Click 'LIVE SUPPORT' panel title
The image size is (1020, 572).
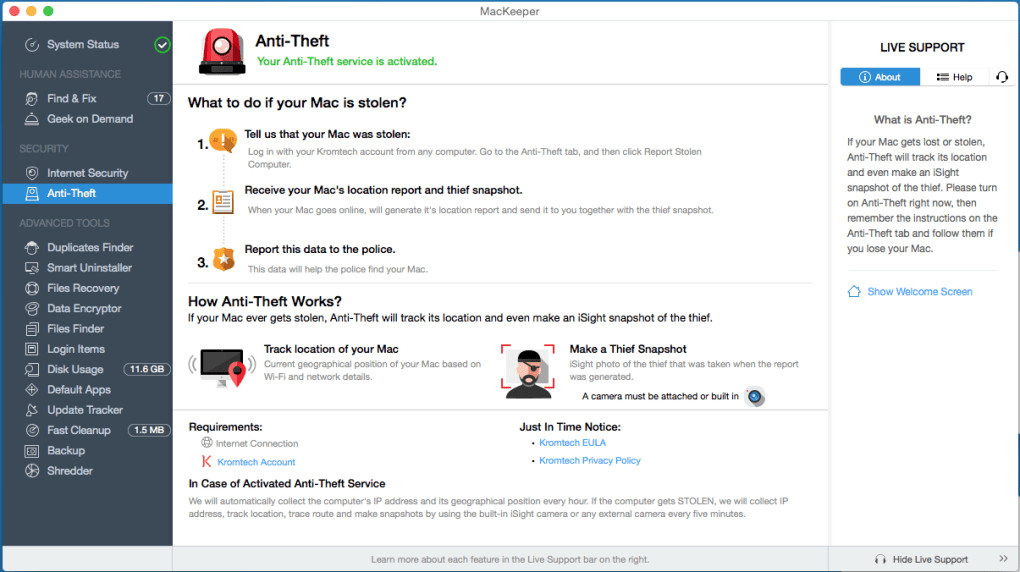point(922,48)
